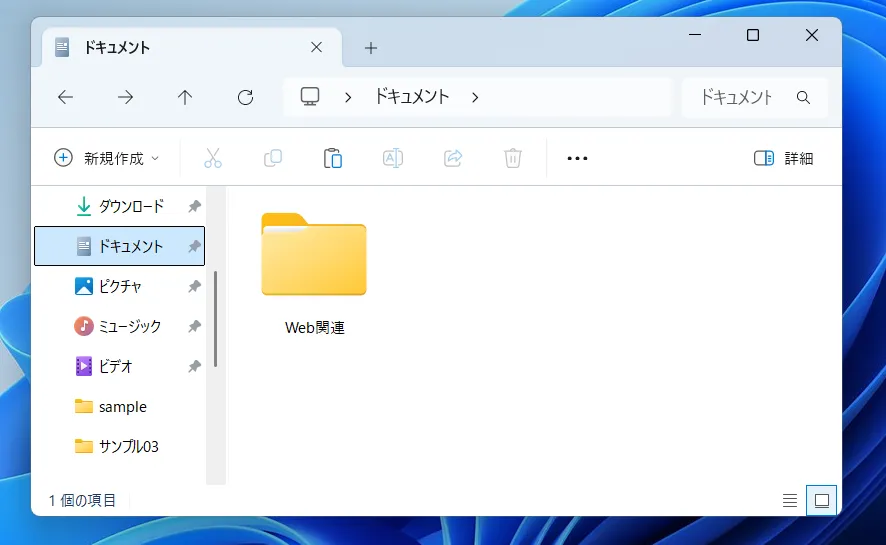Expand chevron after the PC monitor icon
This screenshot has height=545, width=886.
pyautogui.click(x=348, y=98)
